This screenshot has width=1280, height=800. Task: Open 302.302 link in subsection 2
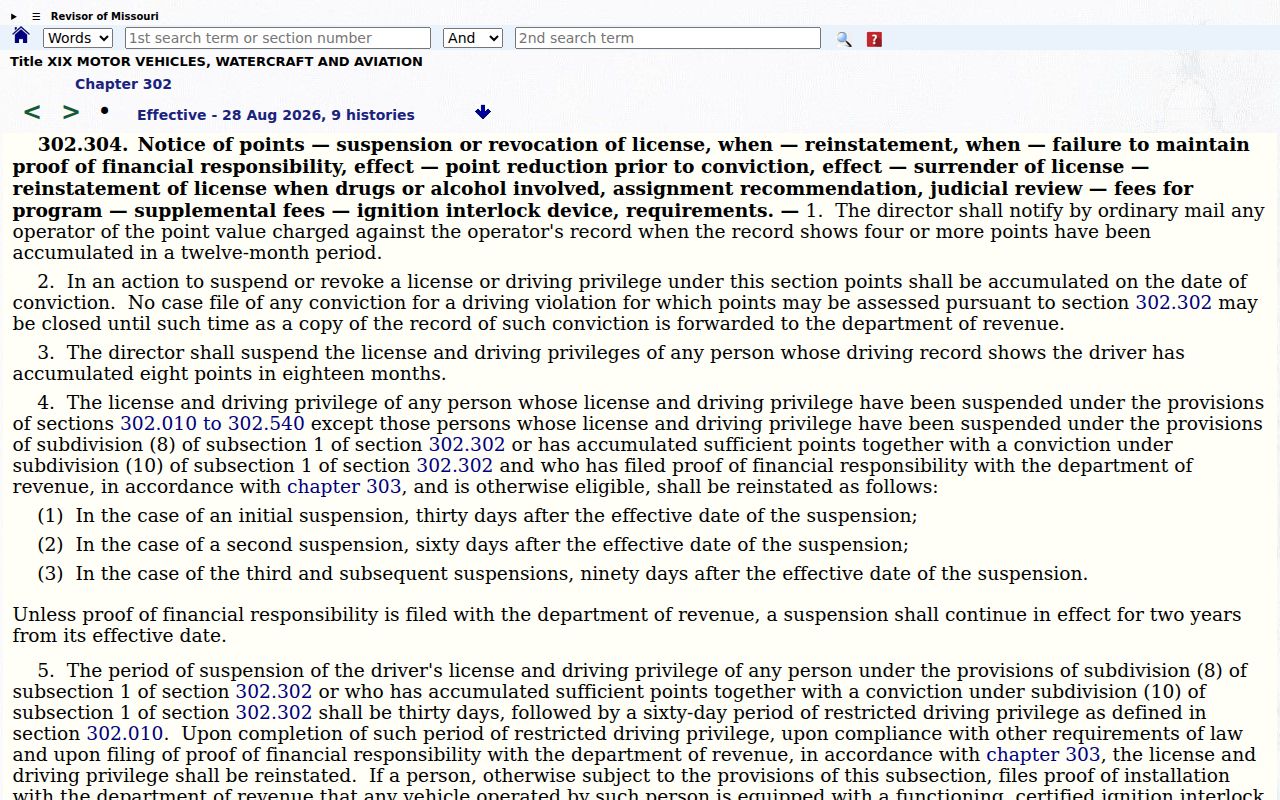pyautogui.click(x=1173, y=303)
